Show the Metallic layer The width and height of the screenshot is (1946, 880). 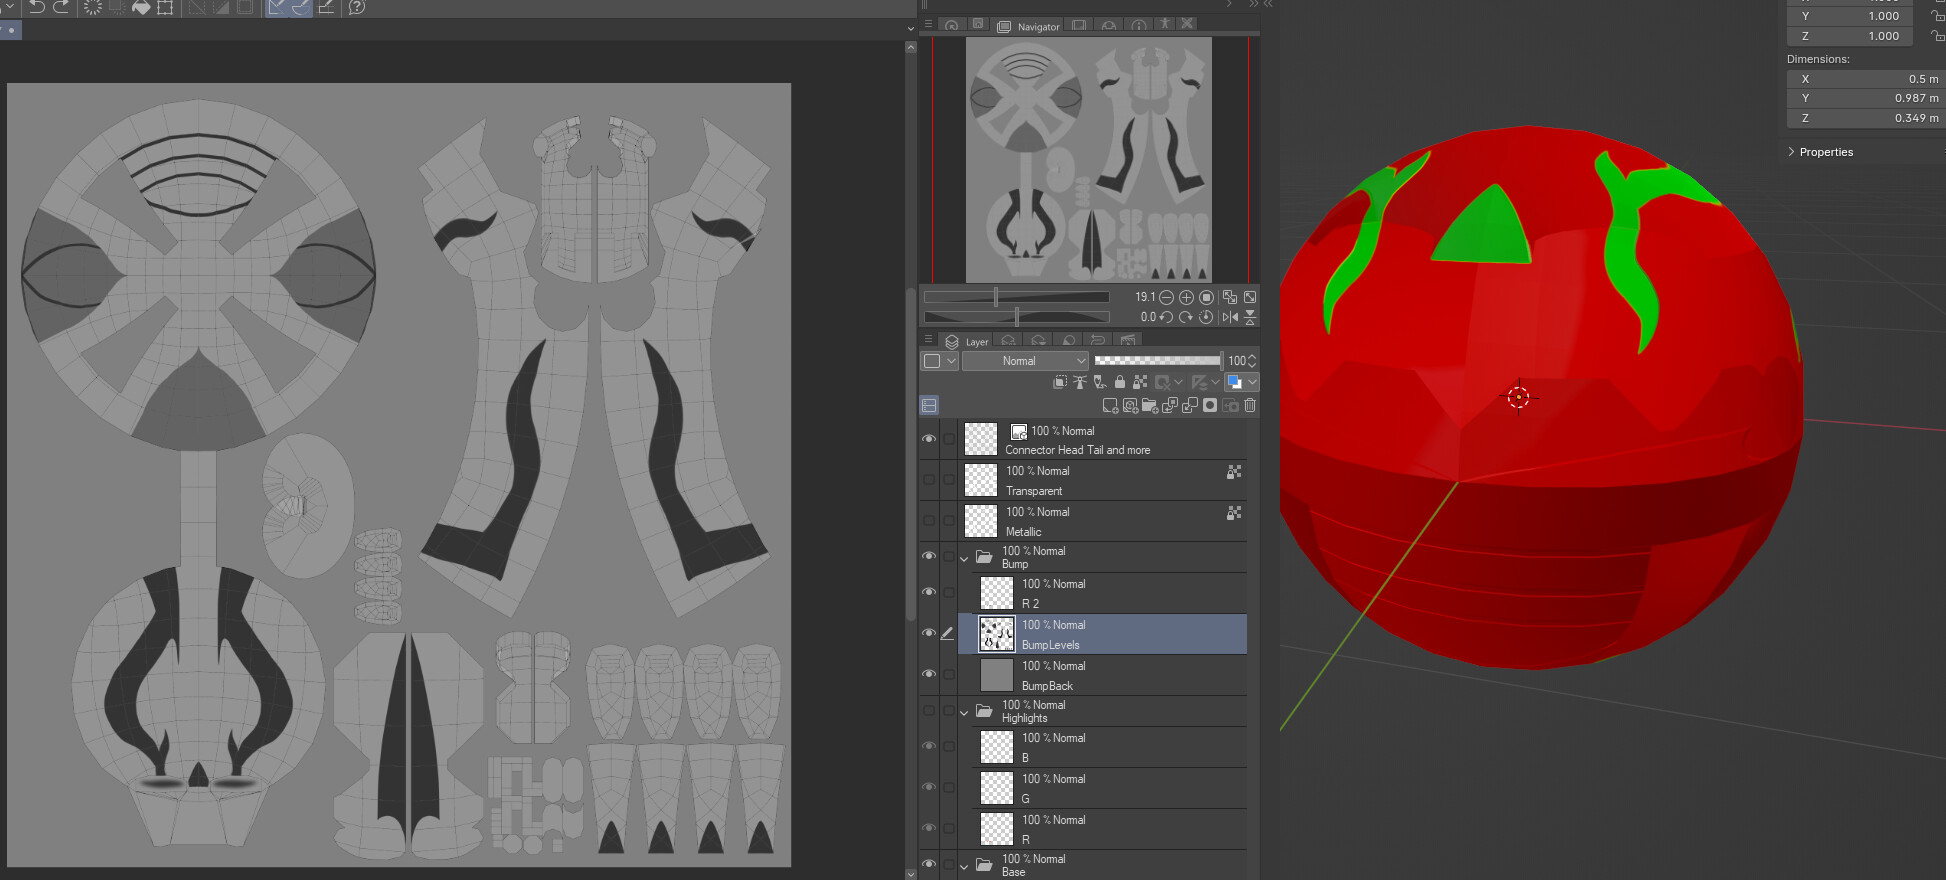pyautogui.click(x=929, y=521)
